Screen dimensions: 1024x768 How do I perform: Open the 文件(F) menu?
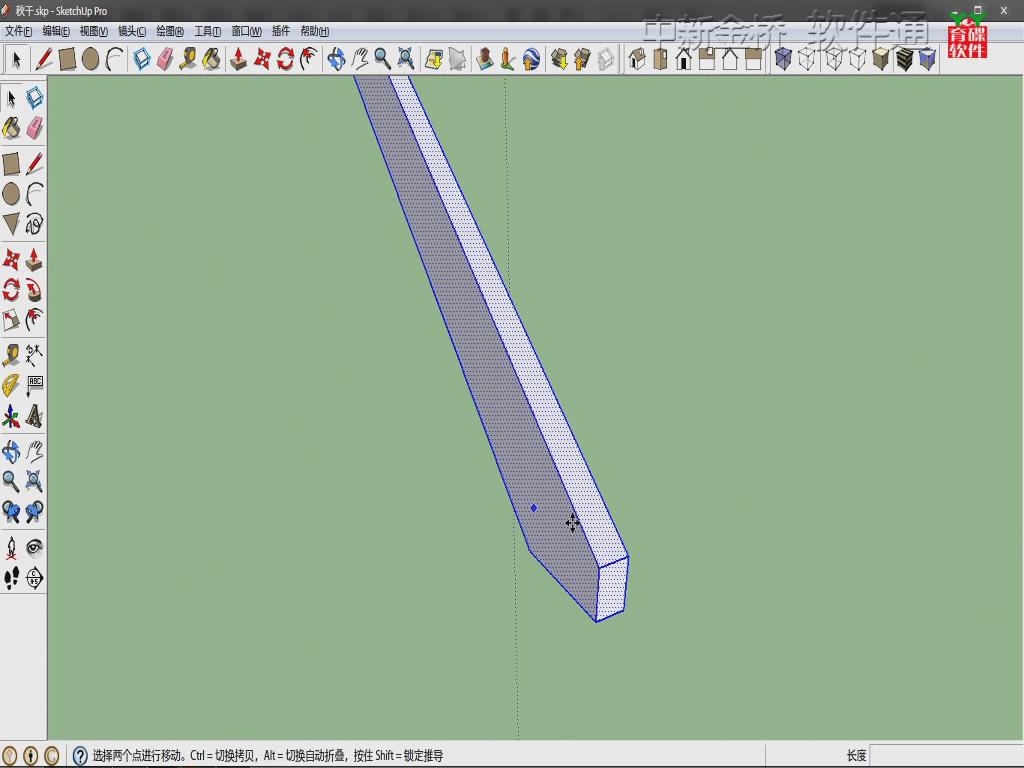[18, 31]
